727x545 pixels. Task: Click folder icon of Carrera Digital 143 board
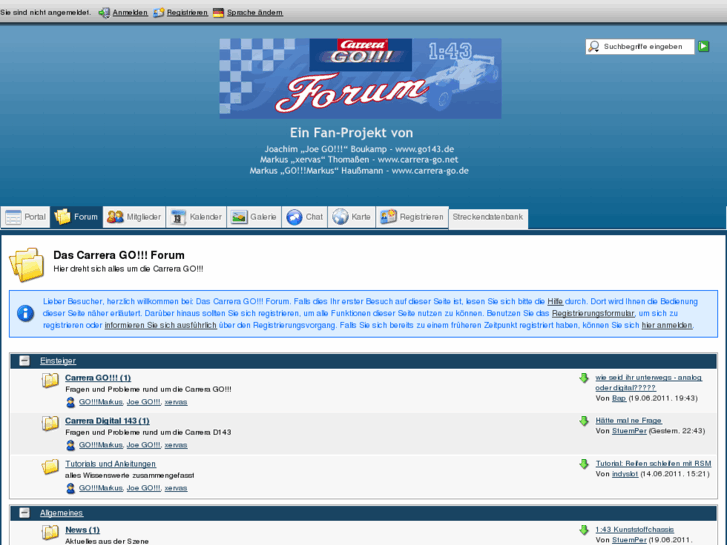[x=50, y=423]
